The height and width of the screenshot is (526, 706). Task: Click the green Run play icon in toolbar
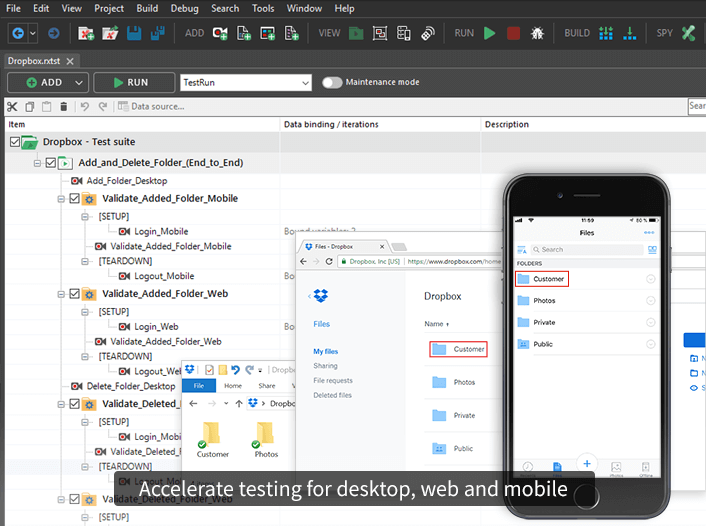pos(489,33)
